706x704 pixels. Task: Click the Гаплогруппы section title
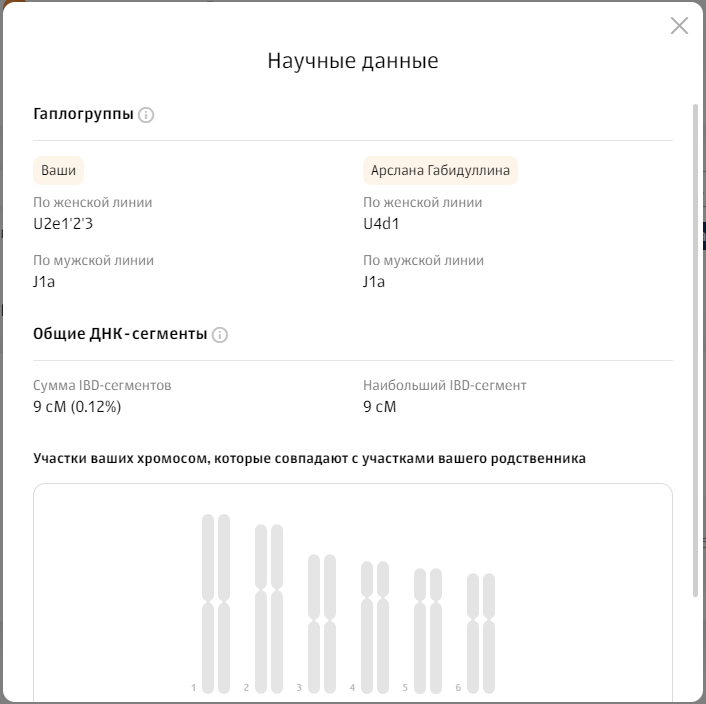(x=83, y=115)
